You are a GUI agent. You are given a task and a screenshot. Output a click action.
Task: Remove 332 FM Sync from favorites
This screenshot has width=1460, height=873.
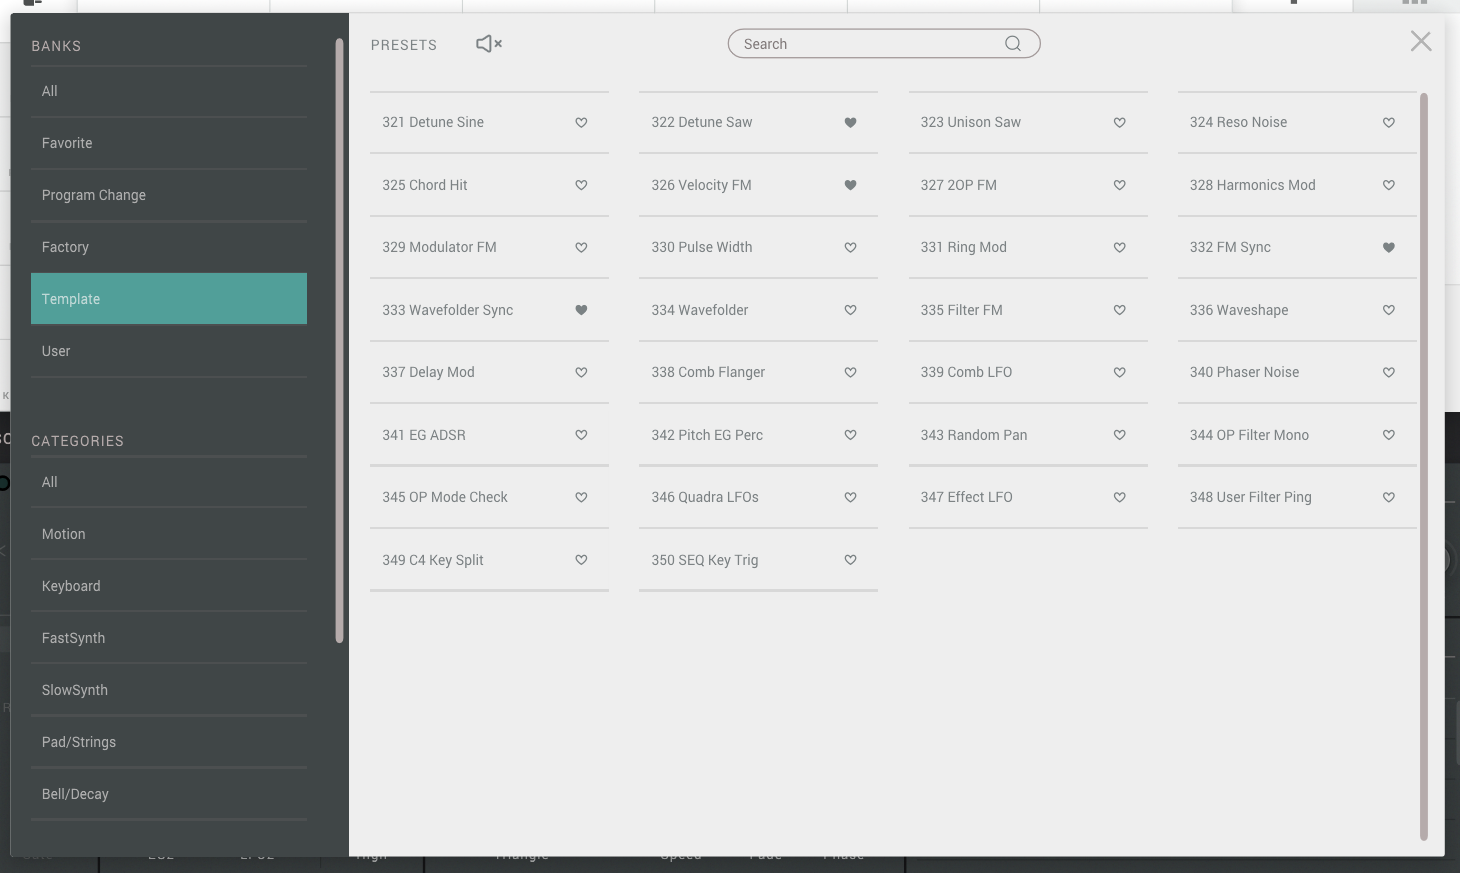point(1388,248)
